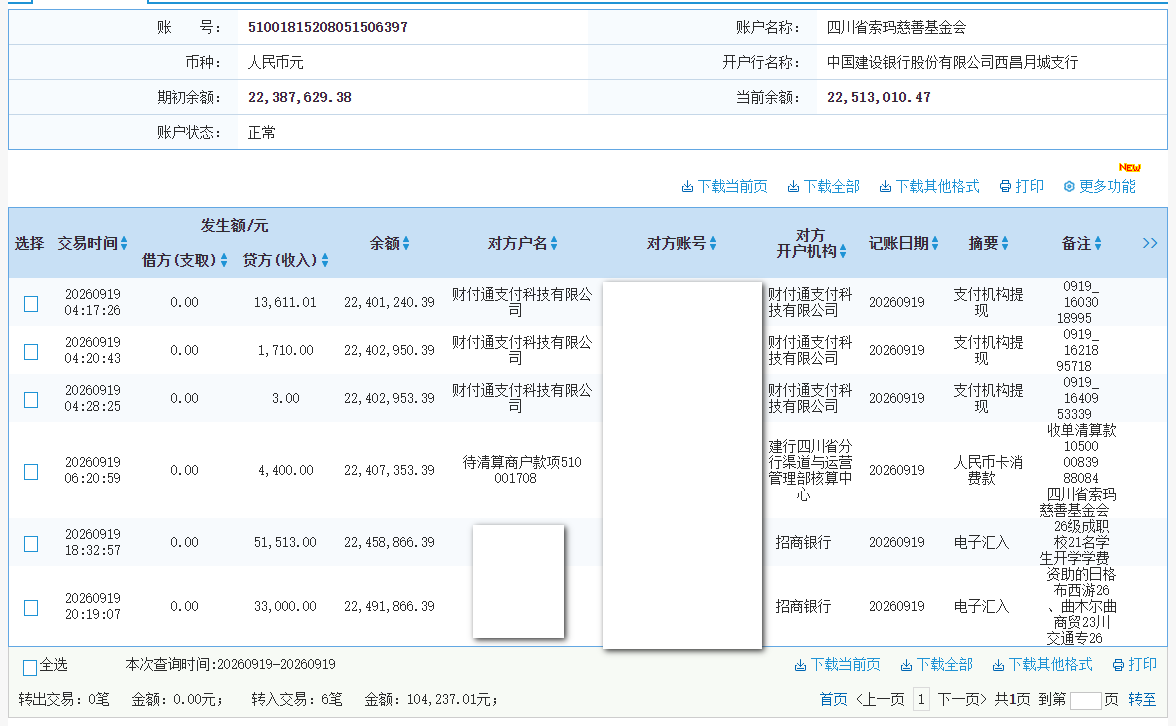Check the 20:19:07 transaction row checkbox
The image size is (1176, 726).
pos(31,608)
